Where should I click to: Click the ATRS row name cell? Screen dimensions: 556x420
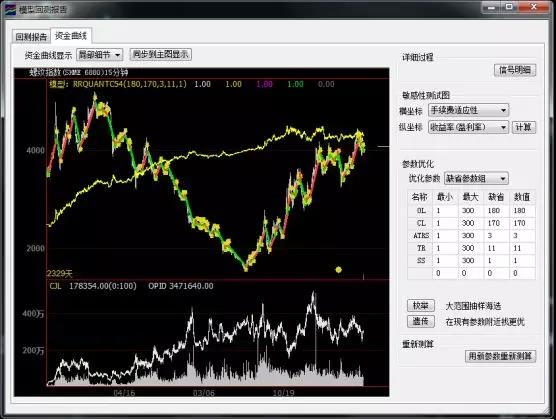pos(421,236)
